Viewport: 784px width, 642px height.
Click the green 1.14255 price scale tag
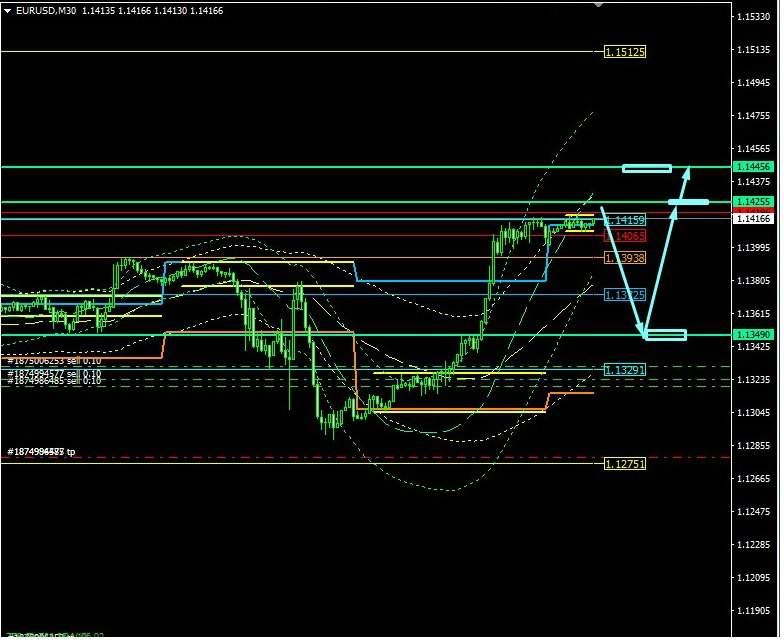751,202
